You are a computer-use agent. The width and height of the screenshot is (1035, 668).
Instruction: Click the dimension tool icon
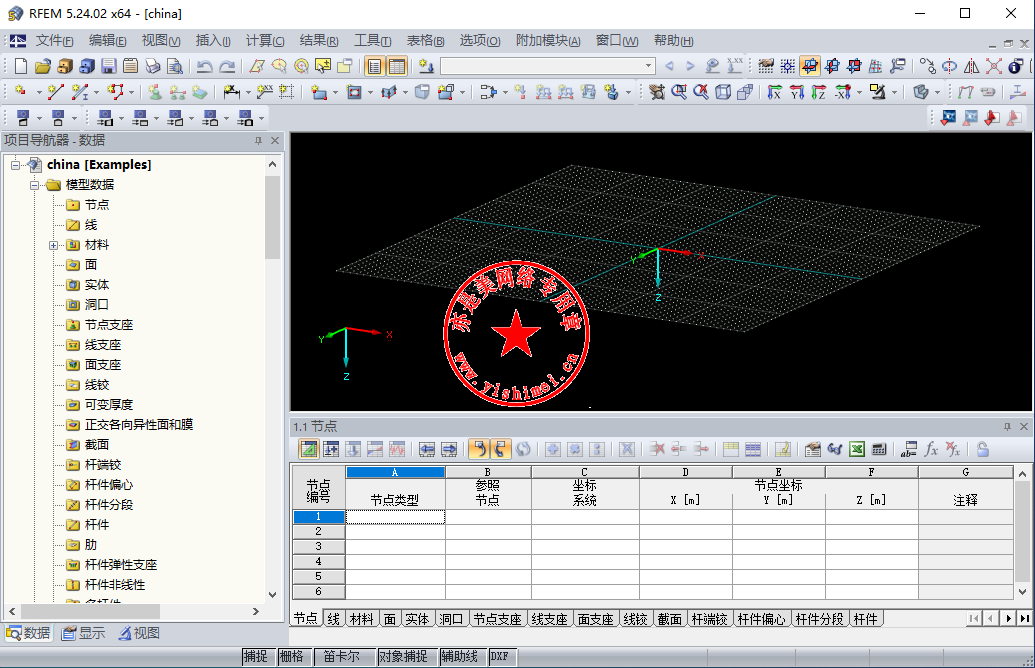[x=231, y=92]
